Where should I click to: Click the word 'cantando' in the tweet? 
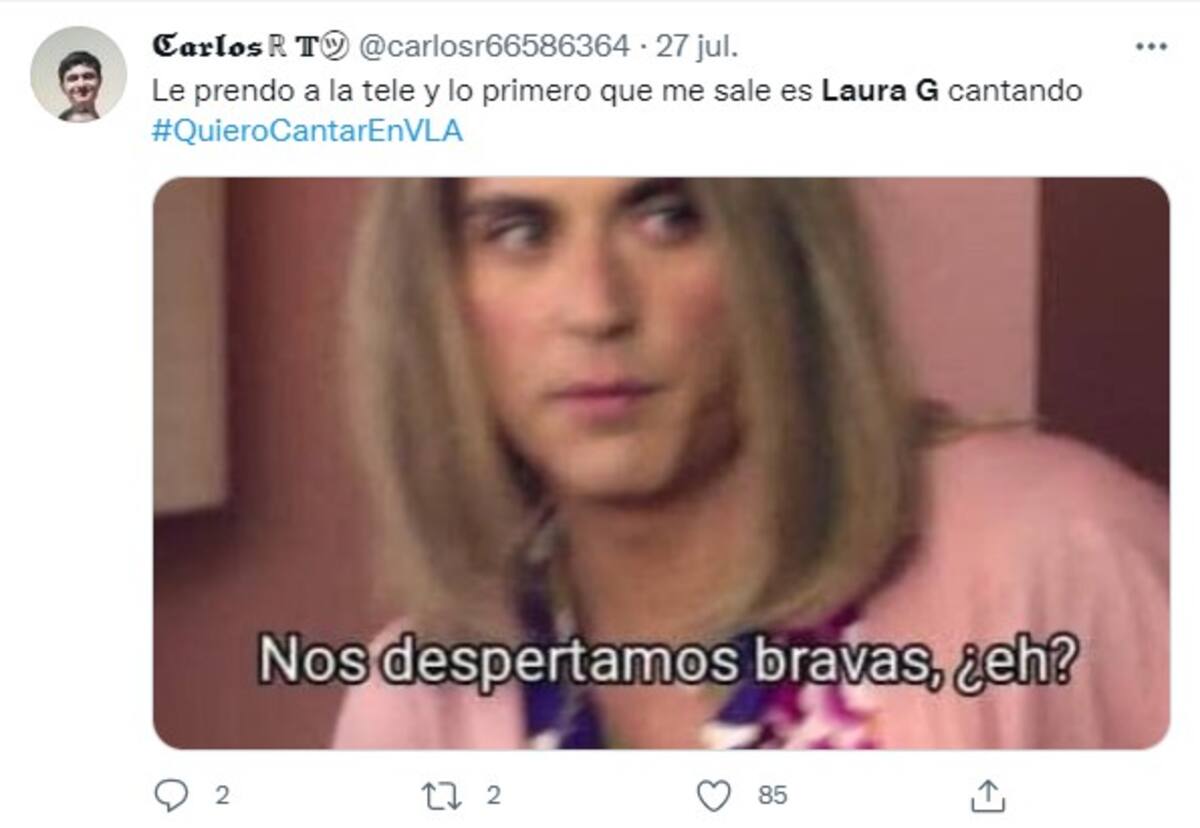pyautogui.click(x=1015, y=91)
